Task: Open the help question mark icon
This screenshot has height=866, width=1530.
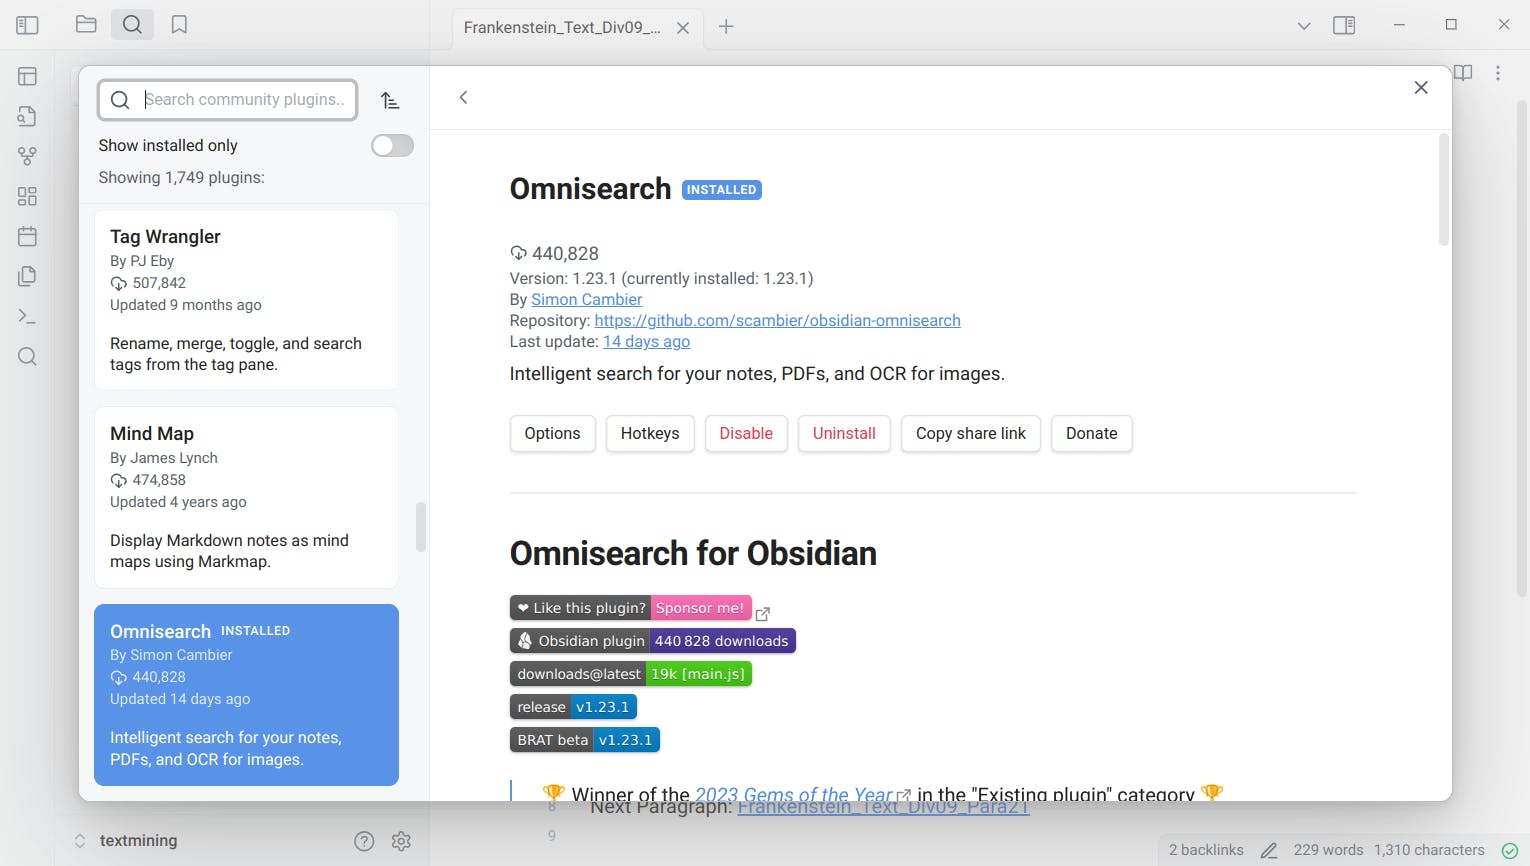Action: point(364,841)
